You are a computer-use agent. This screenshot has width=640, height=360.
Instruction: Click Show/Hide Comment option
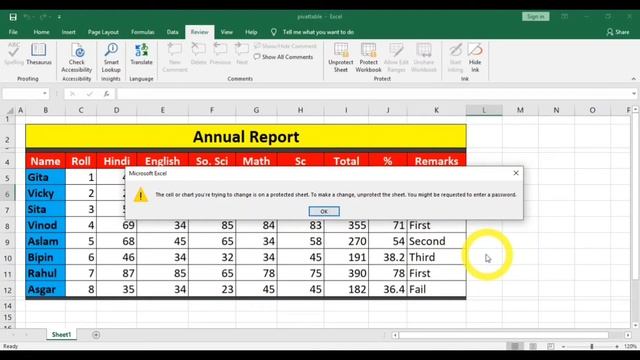285,46
